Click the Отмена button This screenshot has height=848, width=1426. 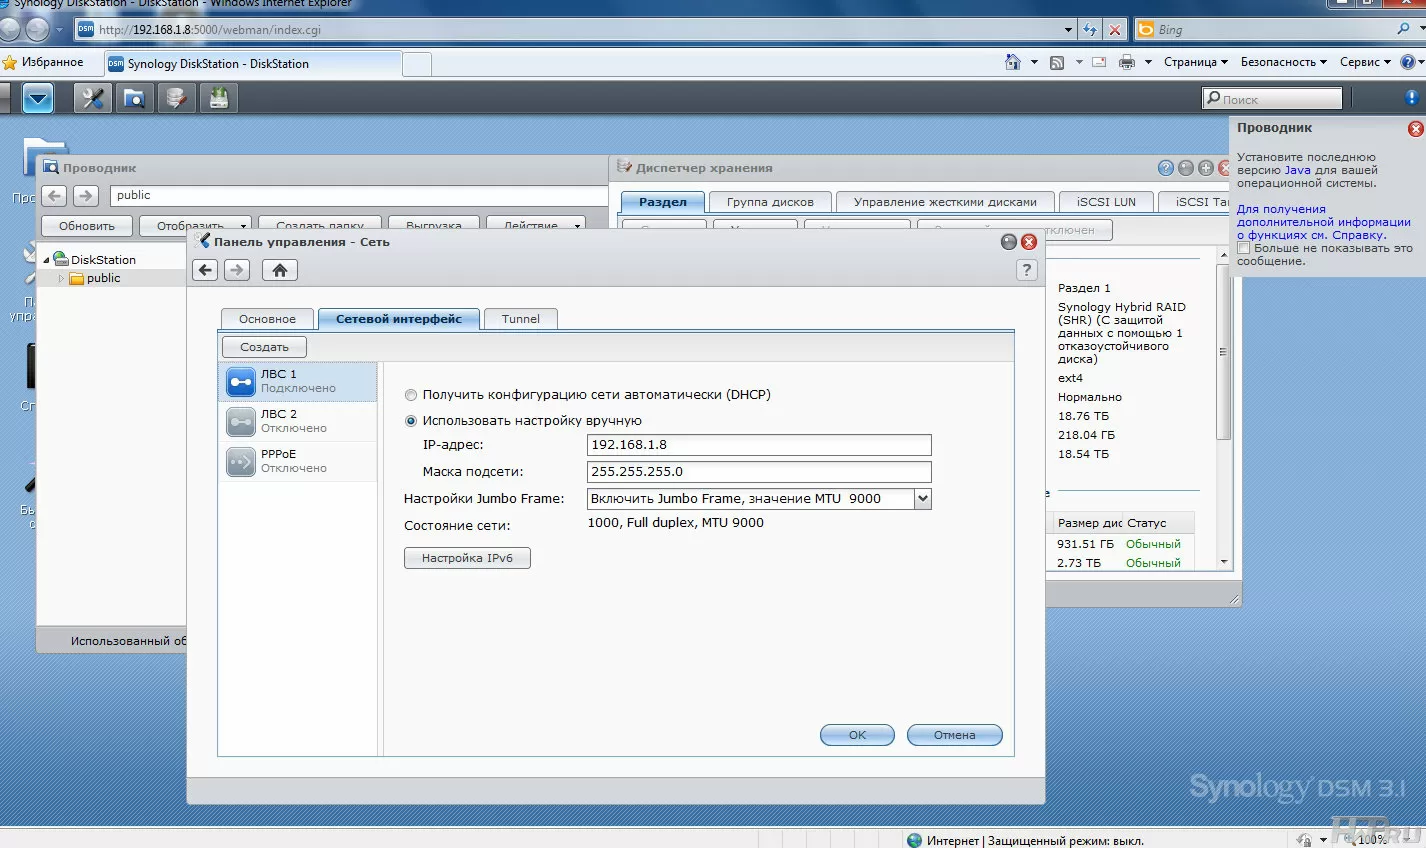coord(954,735)
